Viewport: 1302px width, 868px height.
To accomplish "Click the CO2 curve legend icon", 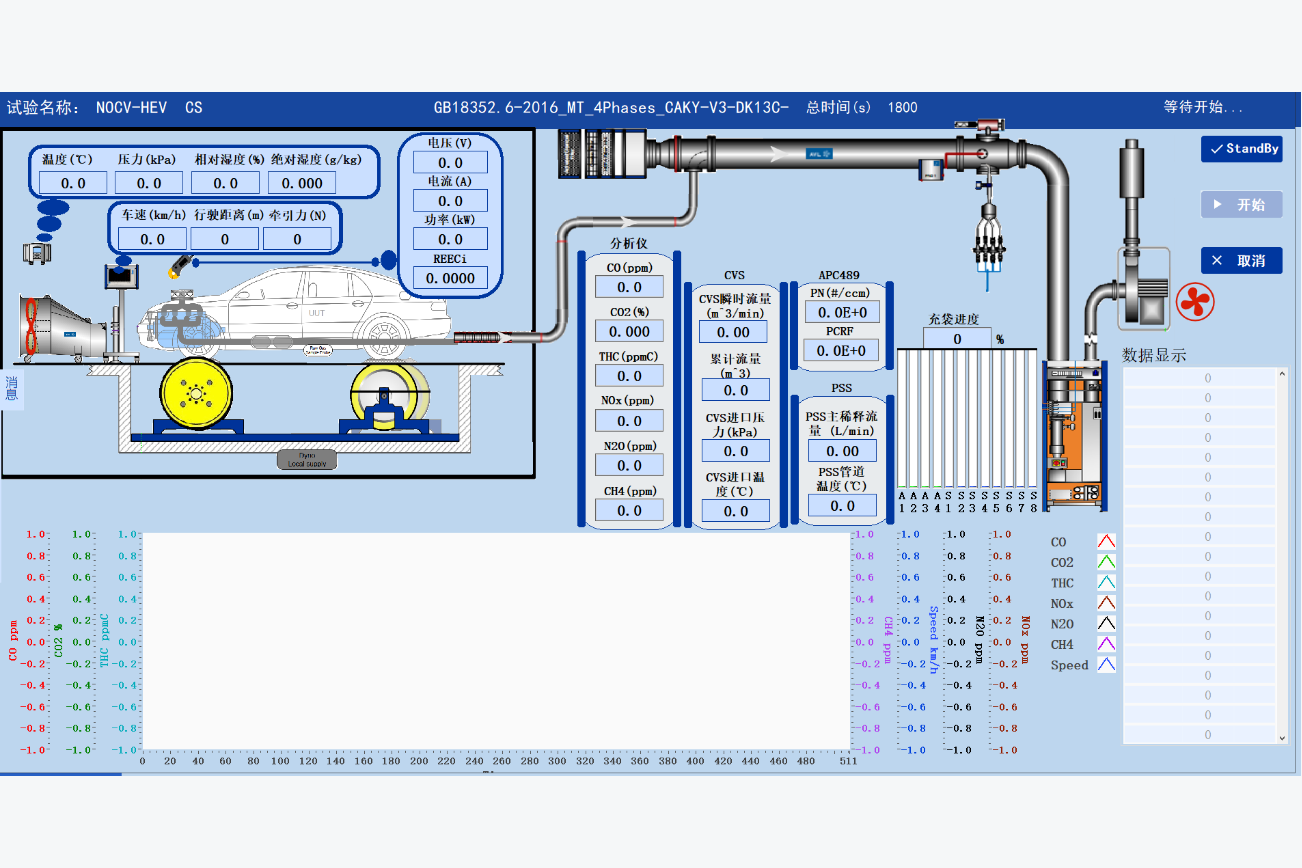I will [1106, 562].
